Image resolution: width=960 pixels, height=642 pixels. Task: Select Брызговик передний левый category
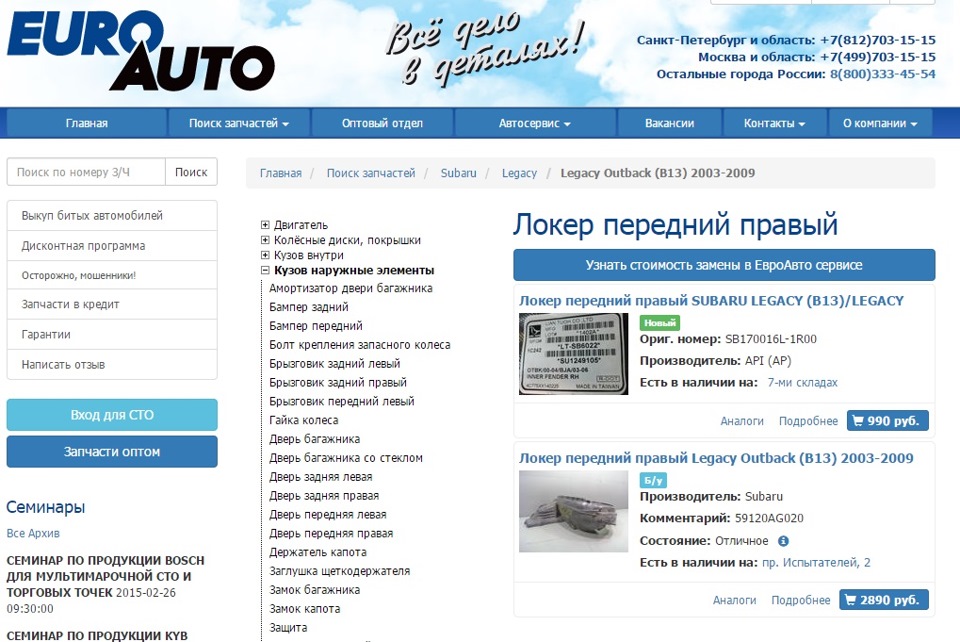click(342, 401)
